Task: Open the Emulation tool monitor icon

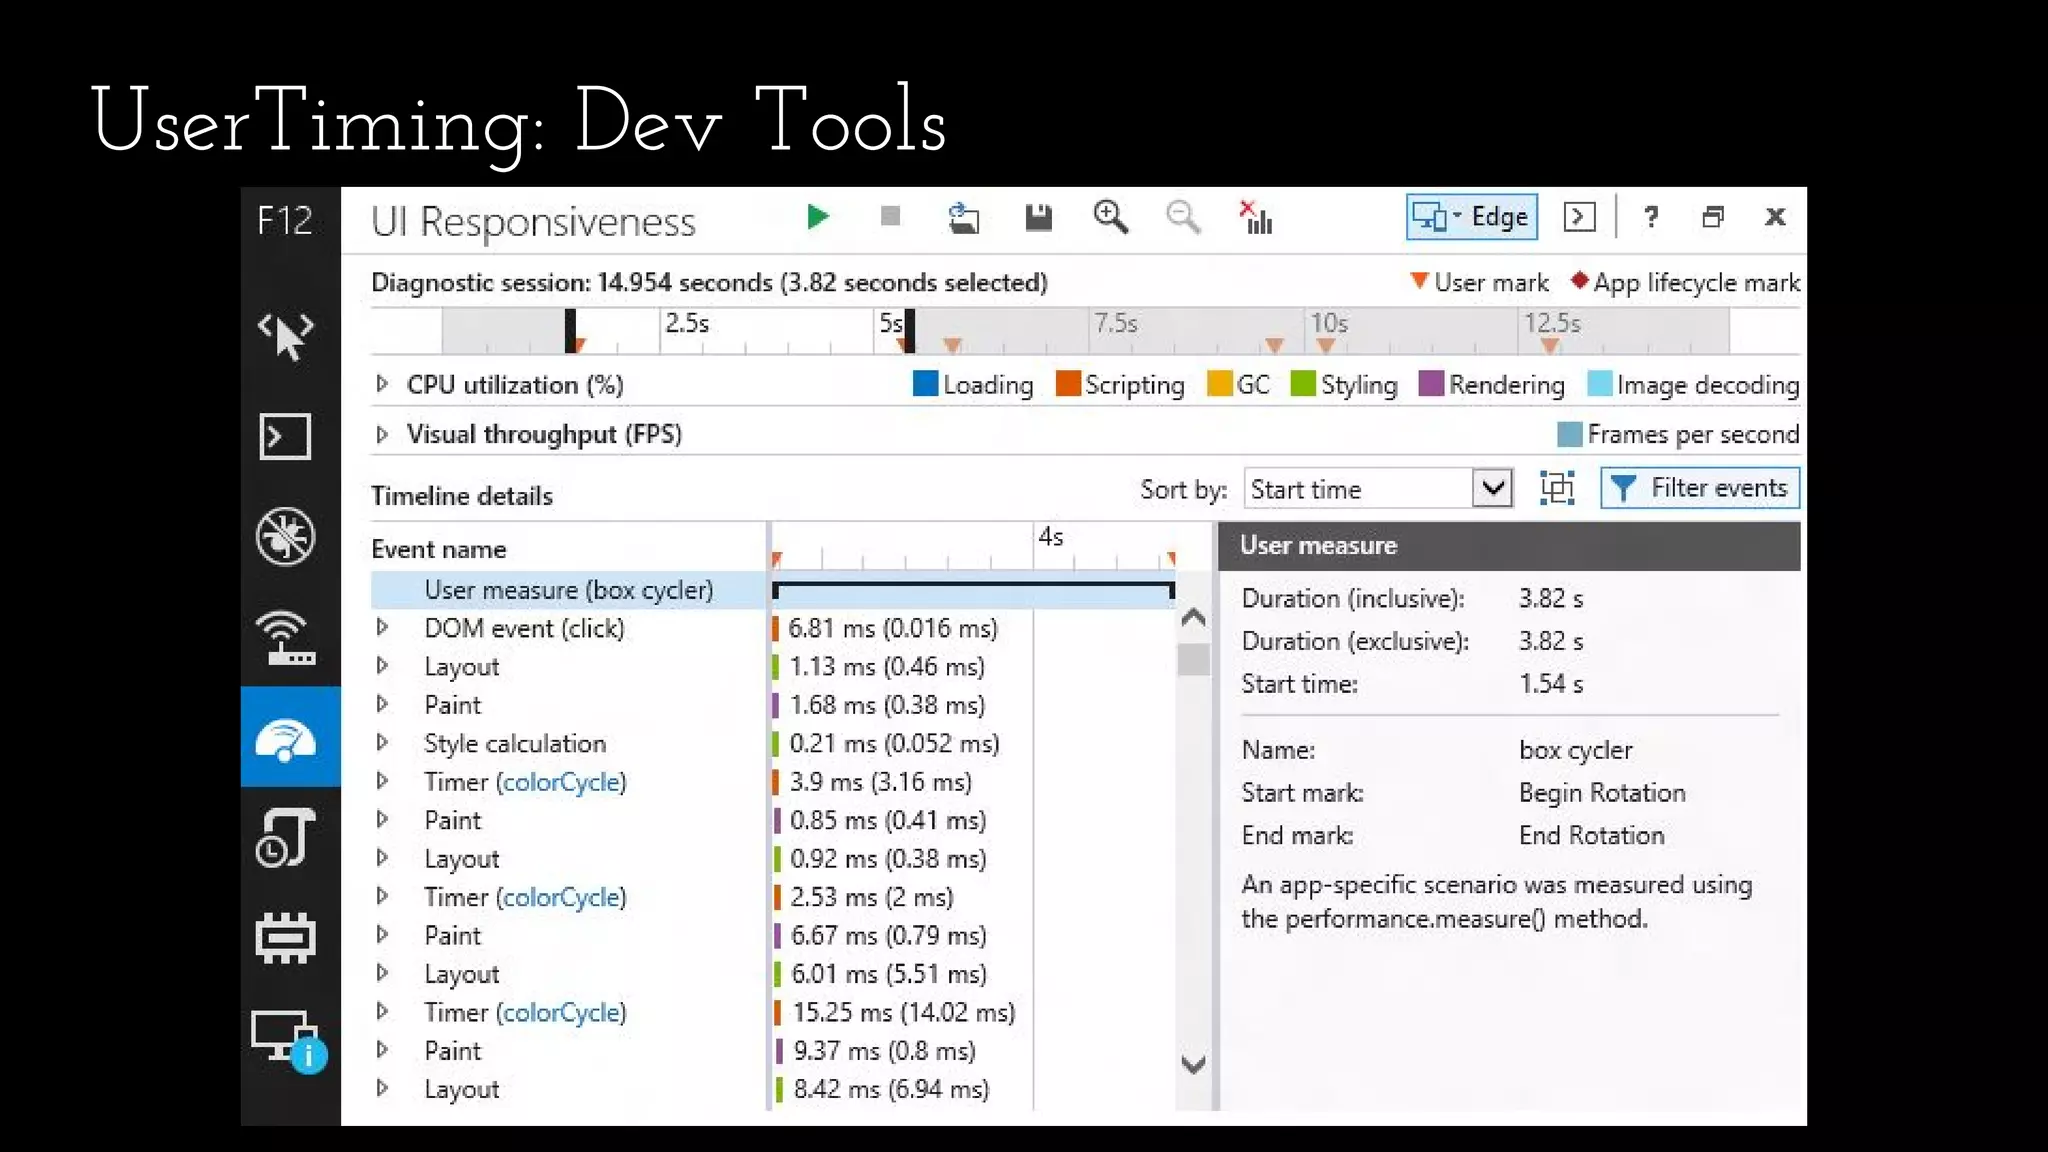Action: click(x=289, y=1041)
